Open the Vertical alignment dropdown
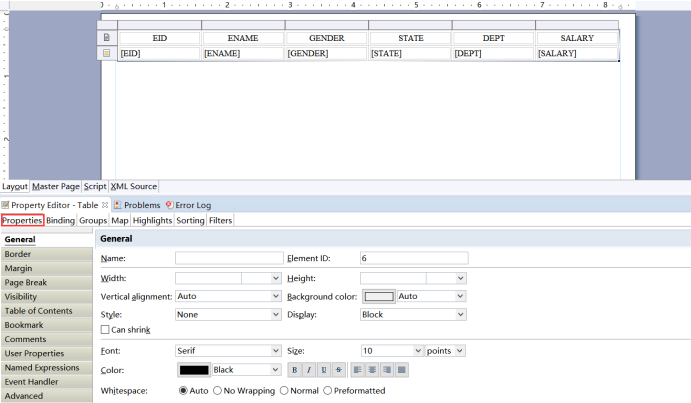This screenshot has width=691, height=403. pyautogui.click(x=228, y=296)
